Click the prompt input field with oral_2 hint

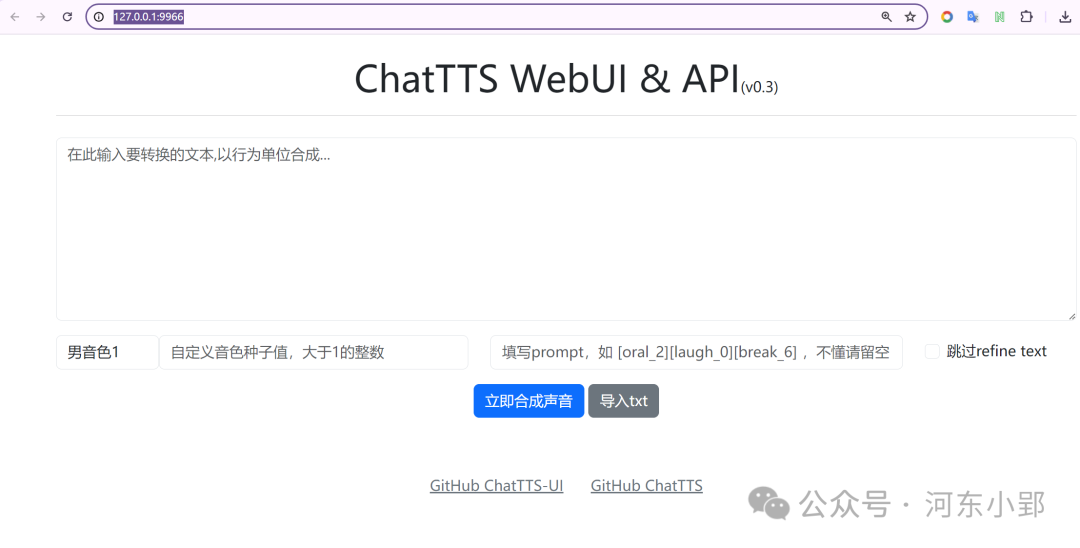point(696,352)
